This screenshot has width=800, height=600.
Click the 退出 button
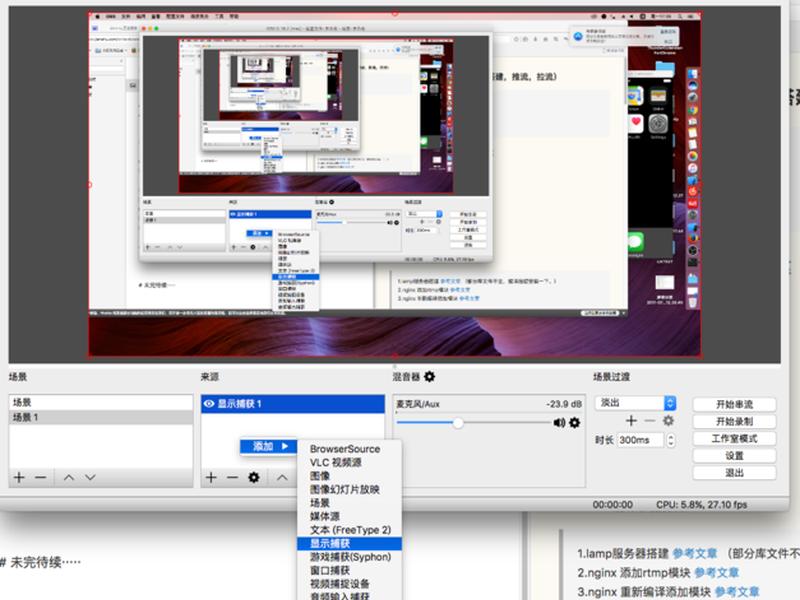click(x=734, y=473)
